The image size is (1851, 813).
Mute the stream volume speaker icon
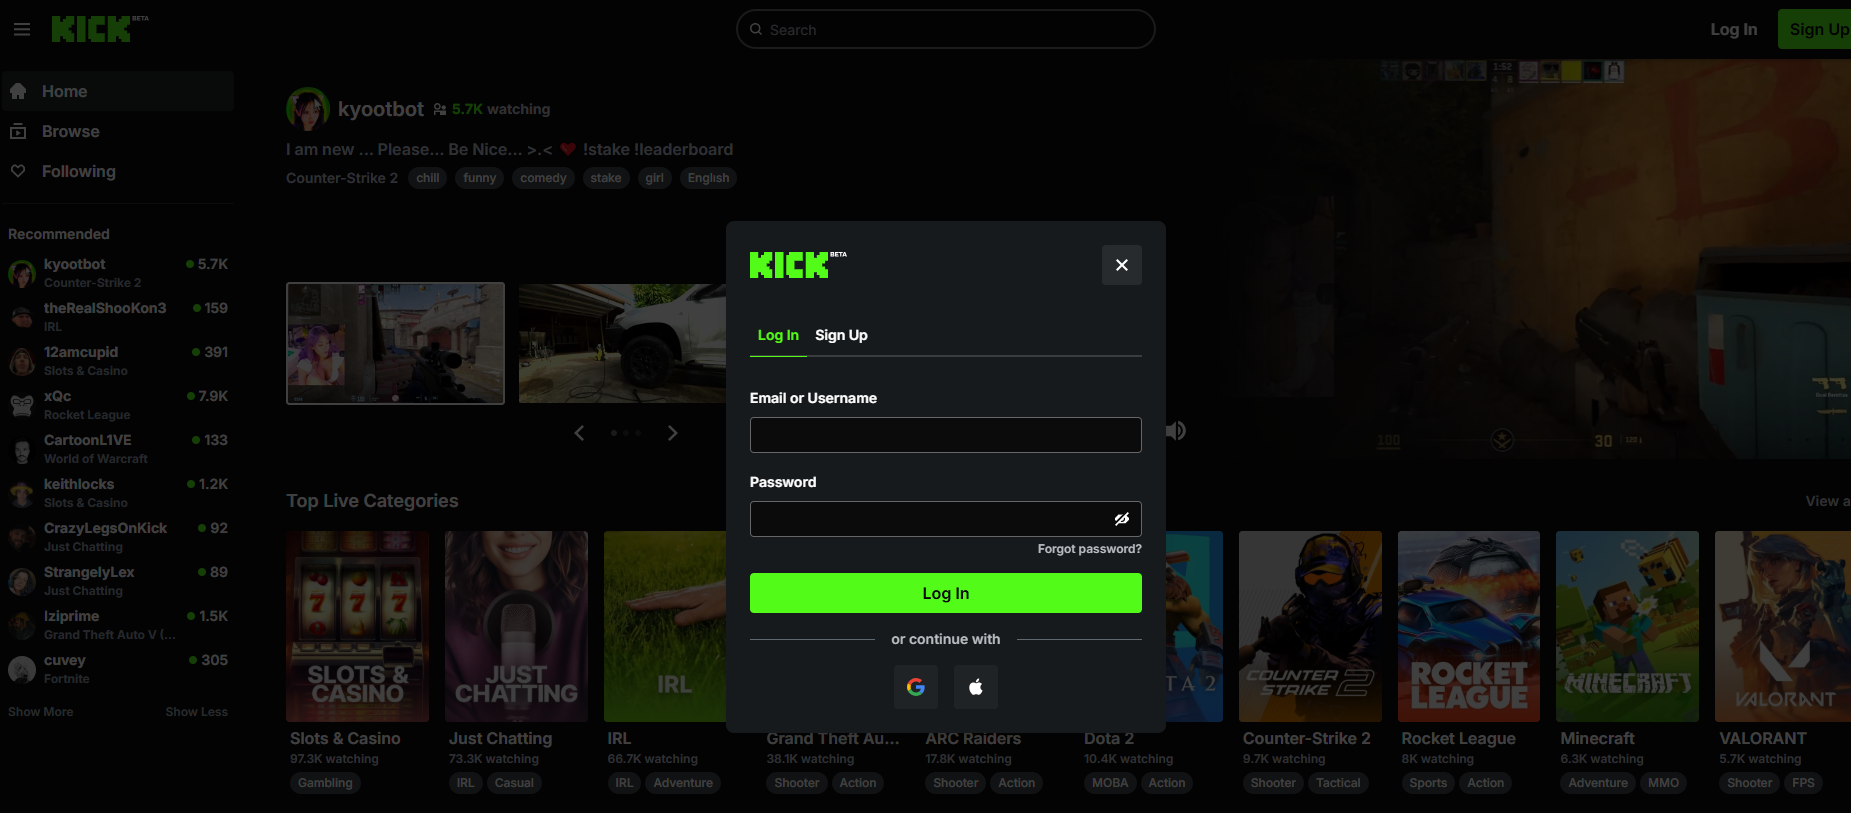tap(1176, 431)
